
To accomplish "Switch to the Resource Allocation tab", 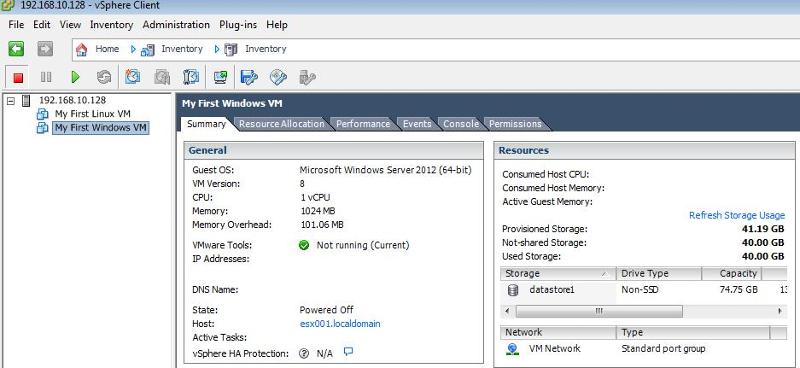I will 282,124.
